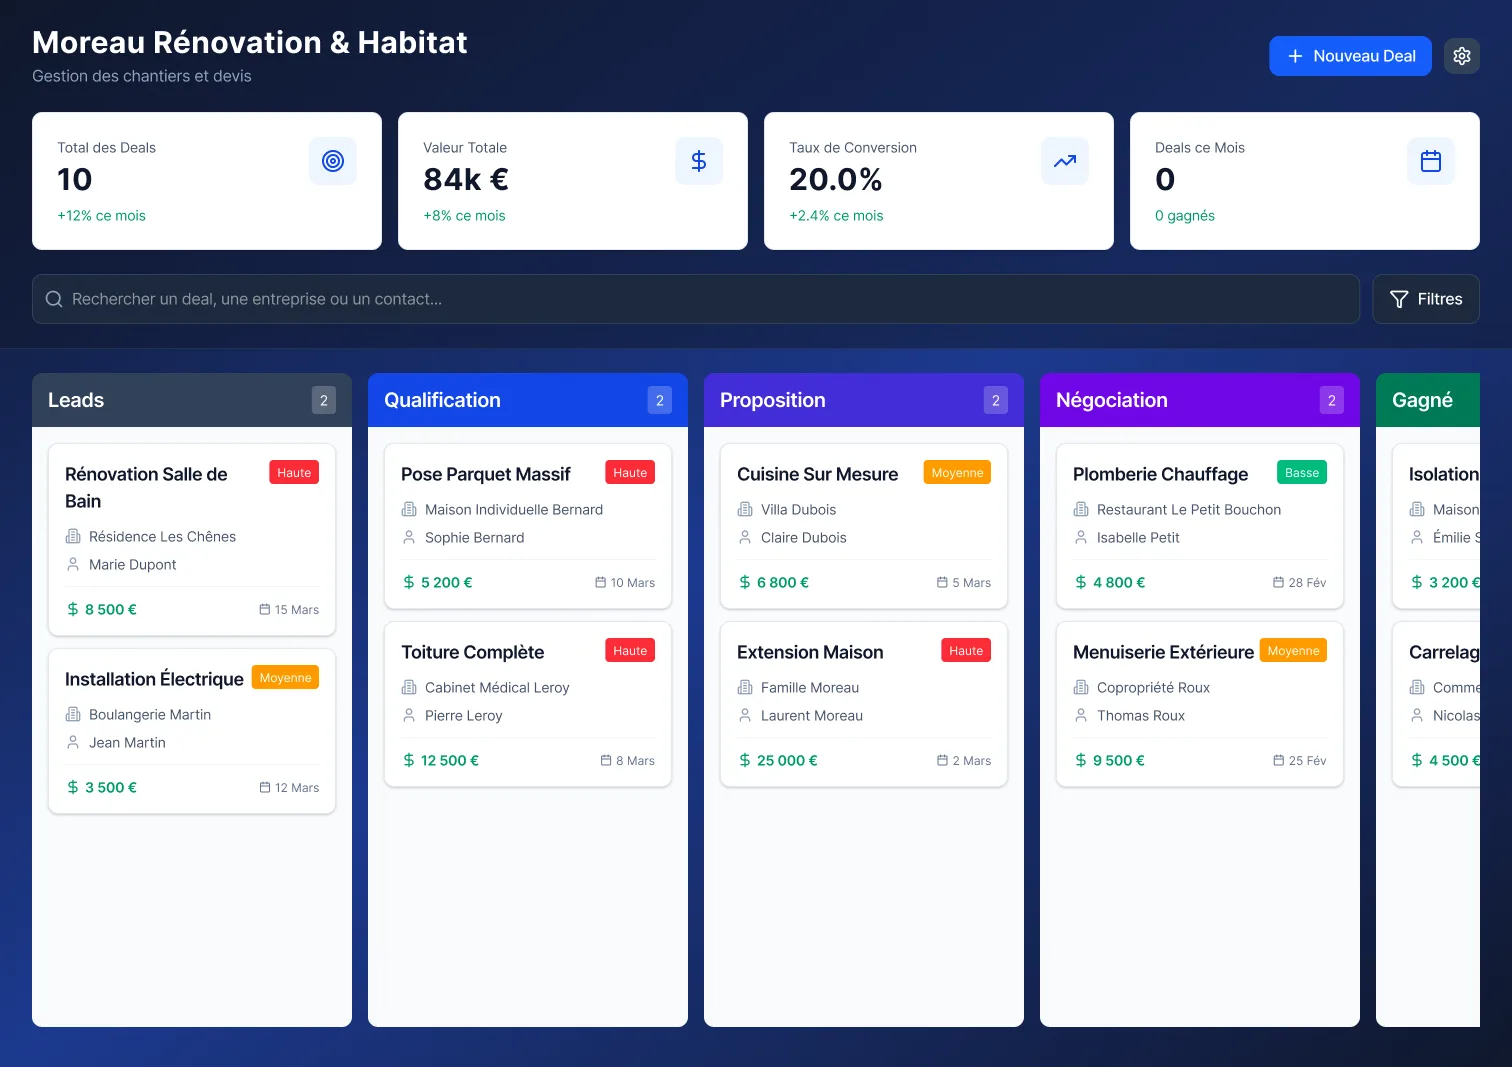Open the Toiture Complète deal card
Image resolution: width=1512 pixels, height=1067 pixels.
(x=527, y=704)
